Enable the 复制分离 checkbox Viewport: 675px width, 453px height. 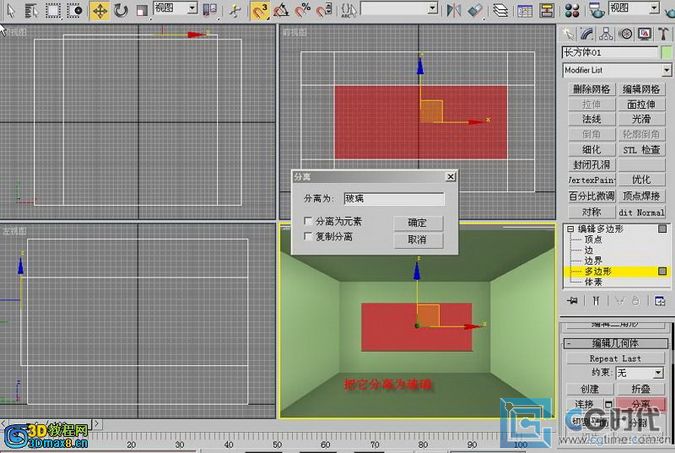[308, 236]
